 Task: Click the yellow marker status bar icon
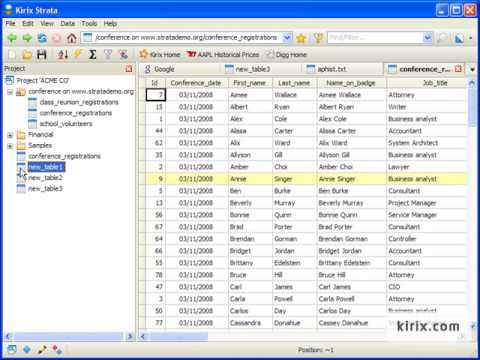pos(42,349)
